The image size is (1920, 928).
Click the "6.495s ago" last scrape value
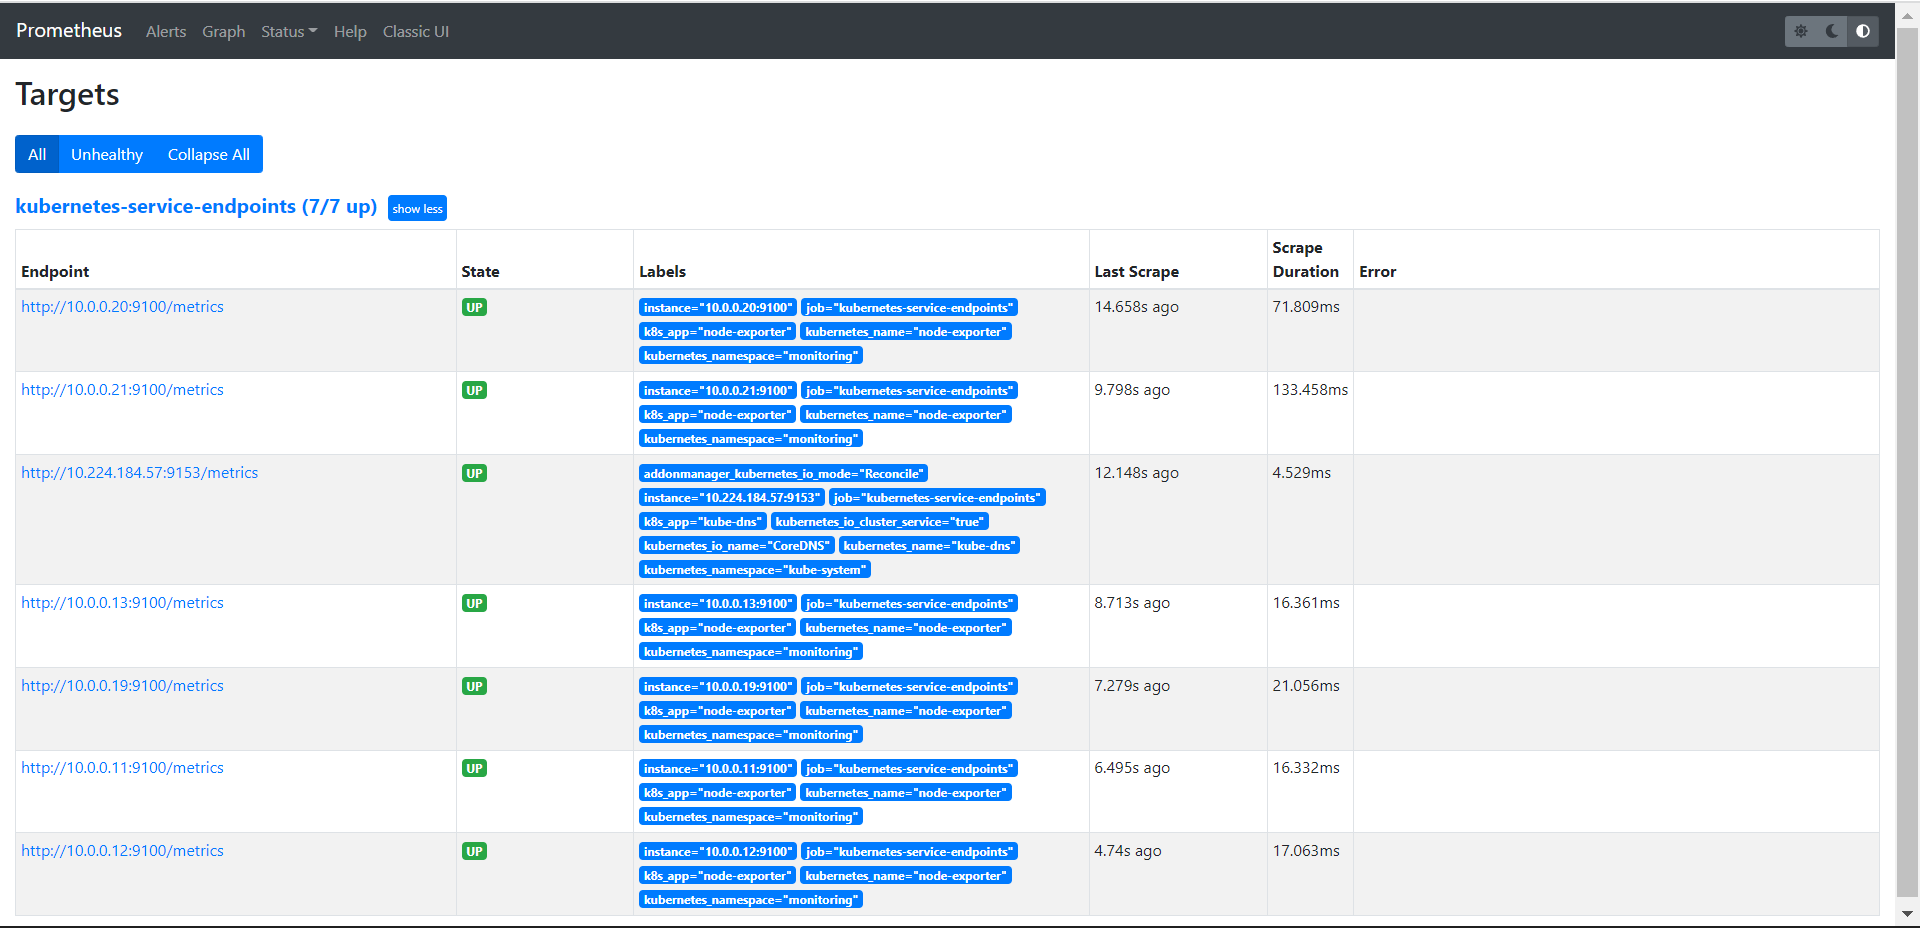pos(1132,768)
